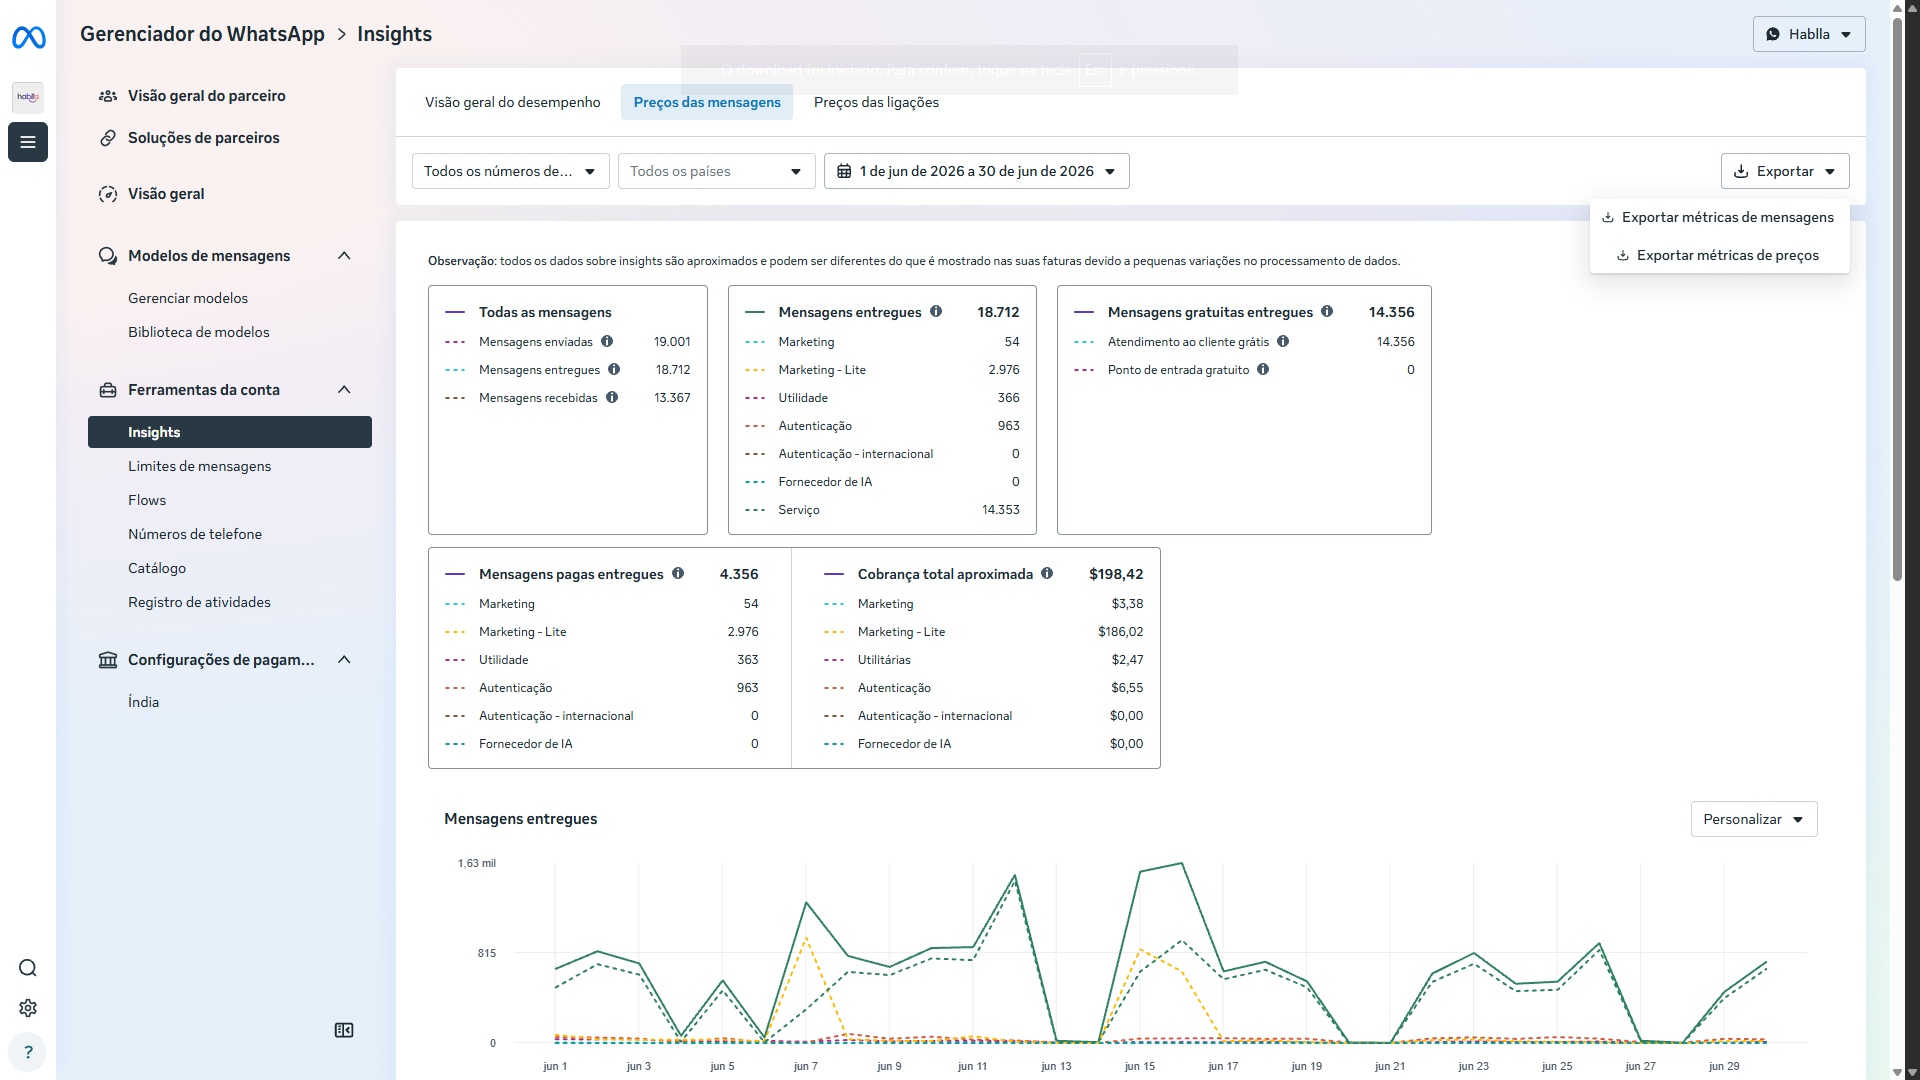Click info icon beside Mensagens pagas entregues
The height and width of the screenshot is (1080, 1920).
(678, 573)
